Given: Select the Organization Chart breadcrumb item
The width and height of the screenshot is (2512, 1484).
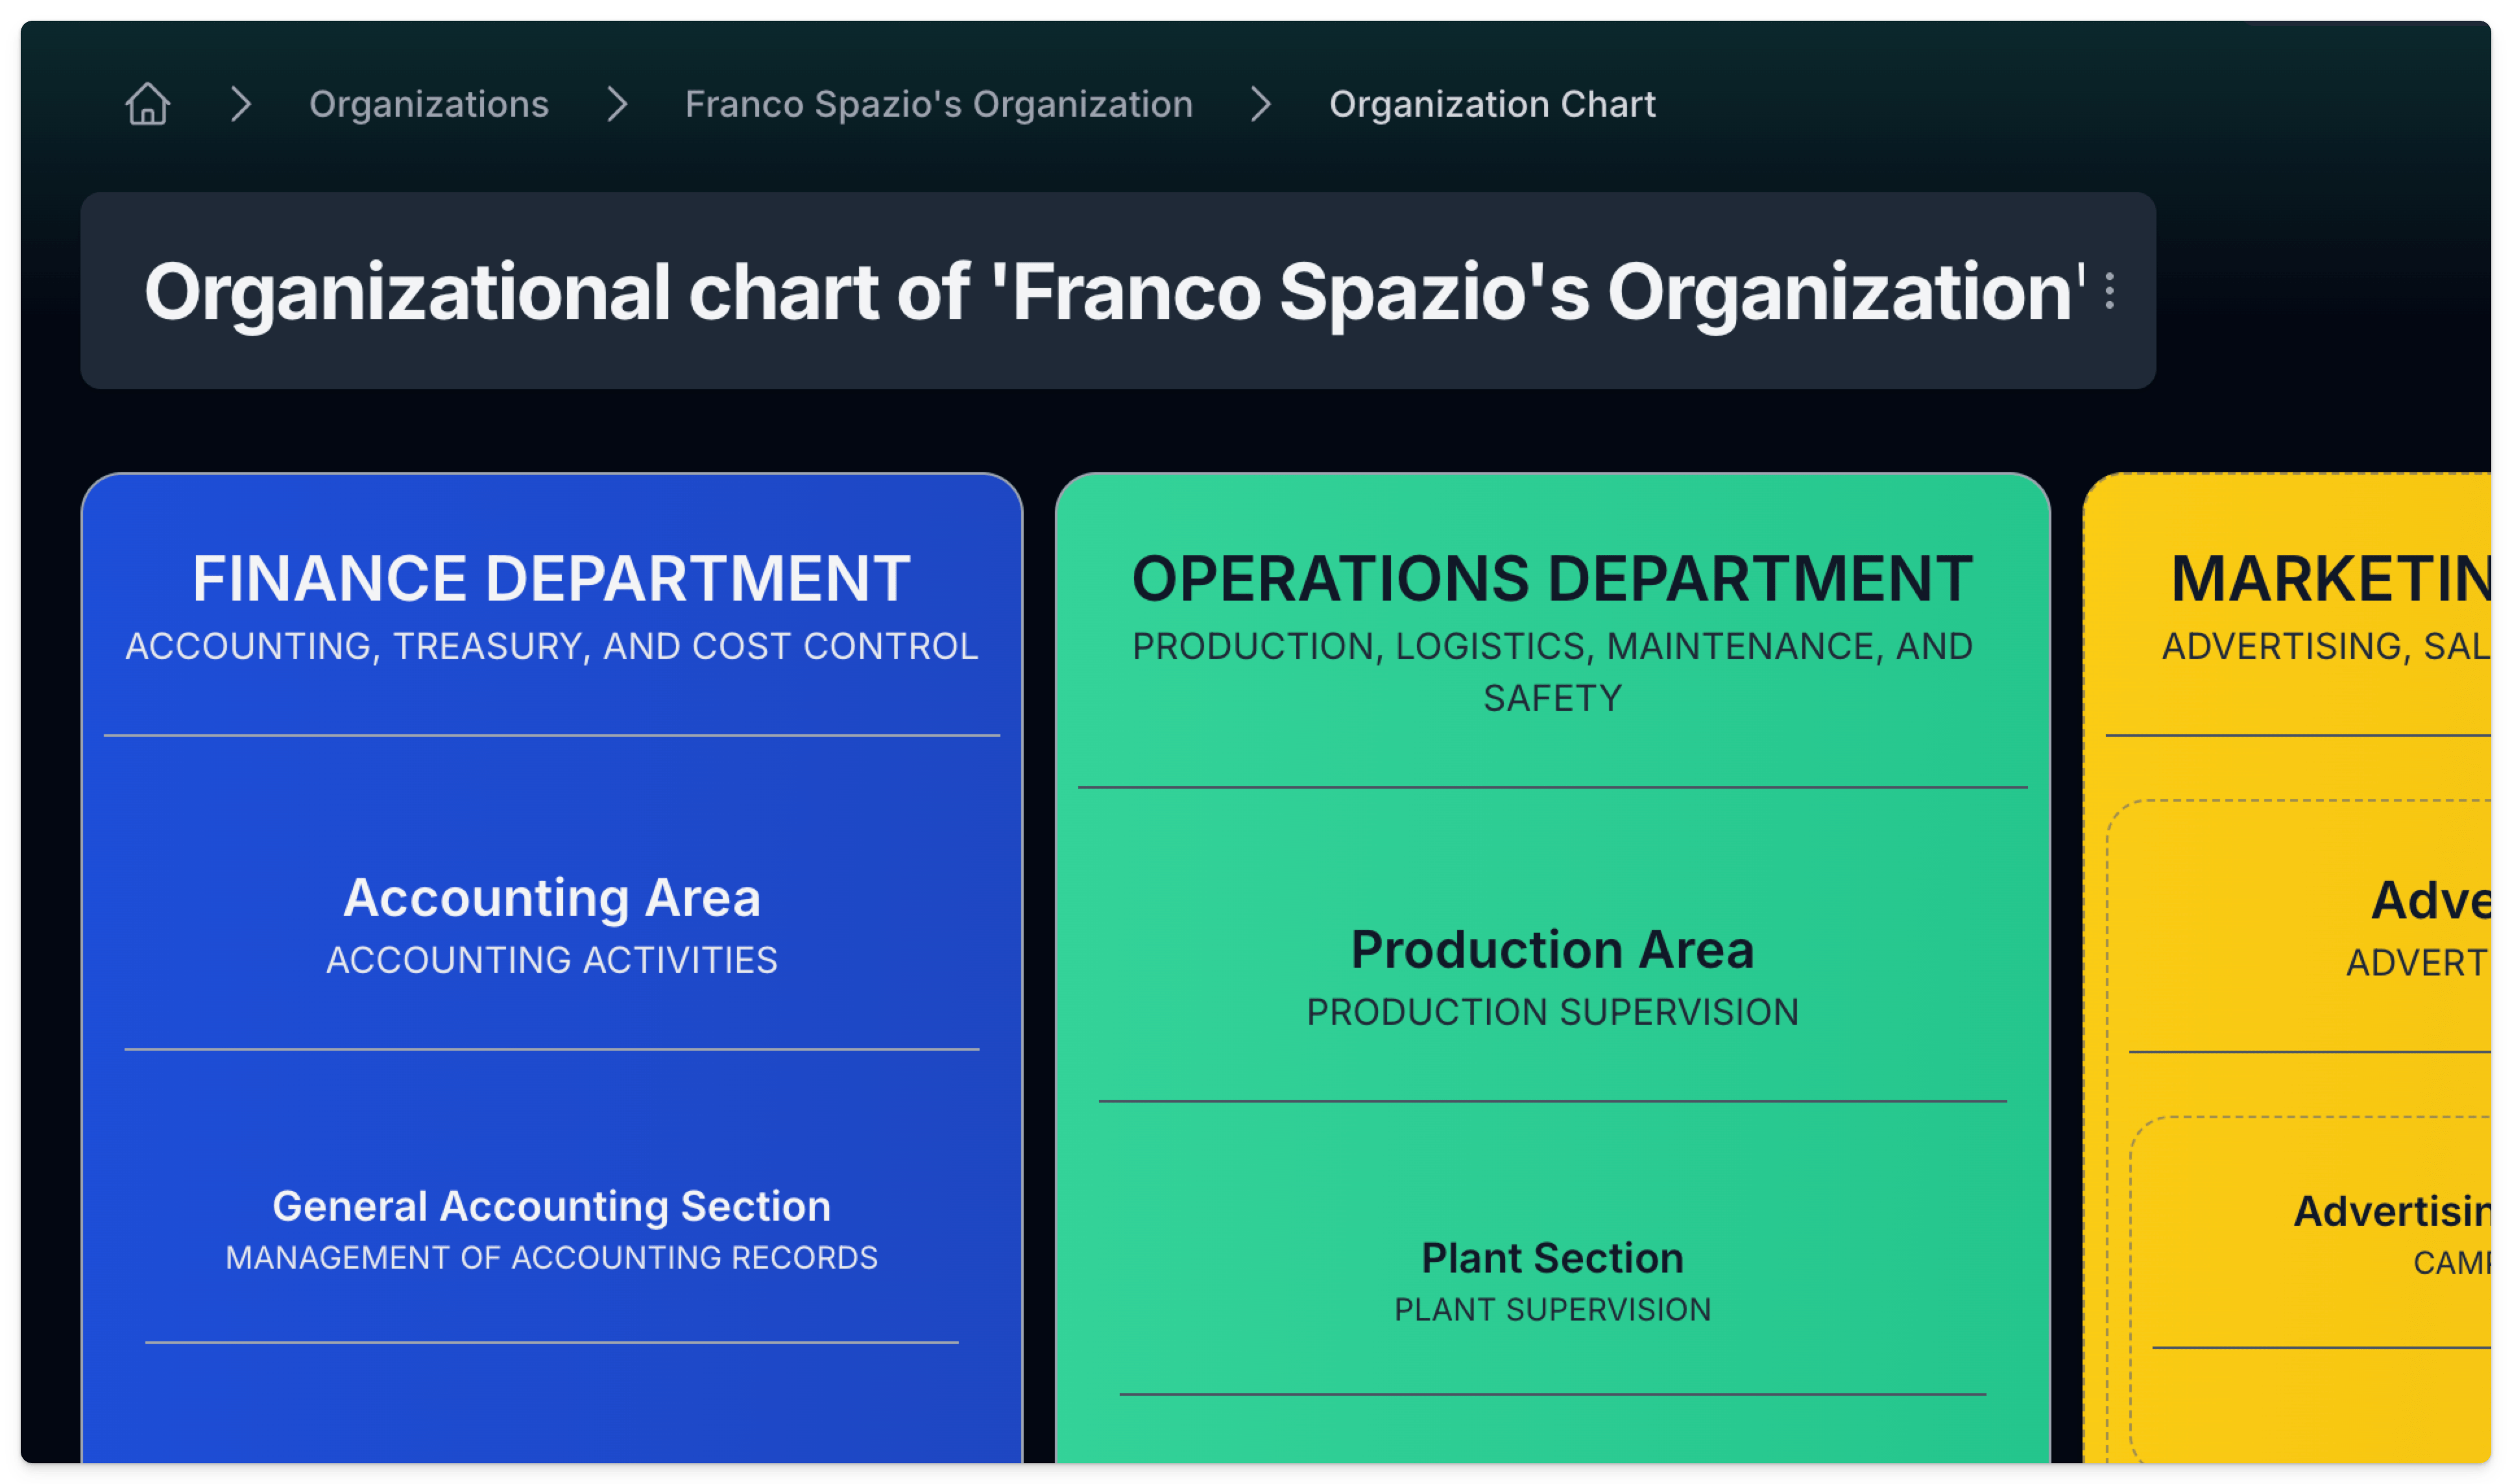Looking at the screenshot, I should (1491, 104).
